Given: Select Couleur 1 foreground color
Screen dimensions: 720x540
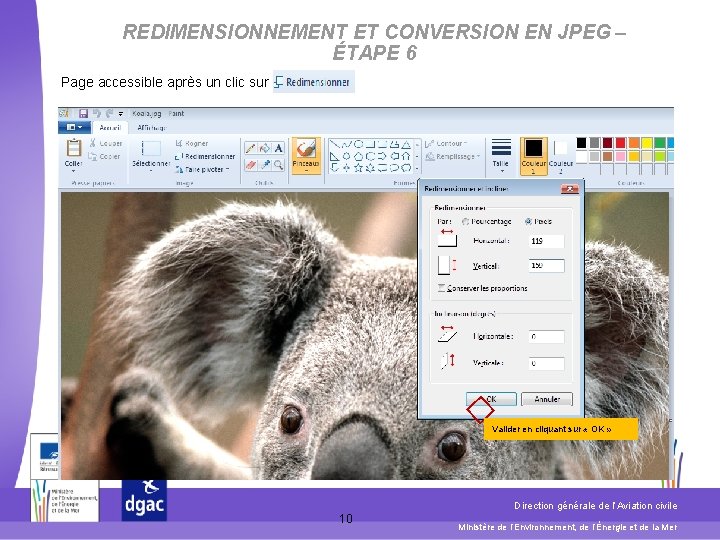Looking at the screenshot, I should pos(534,156).
